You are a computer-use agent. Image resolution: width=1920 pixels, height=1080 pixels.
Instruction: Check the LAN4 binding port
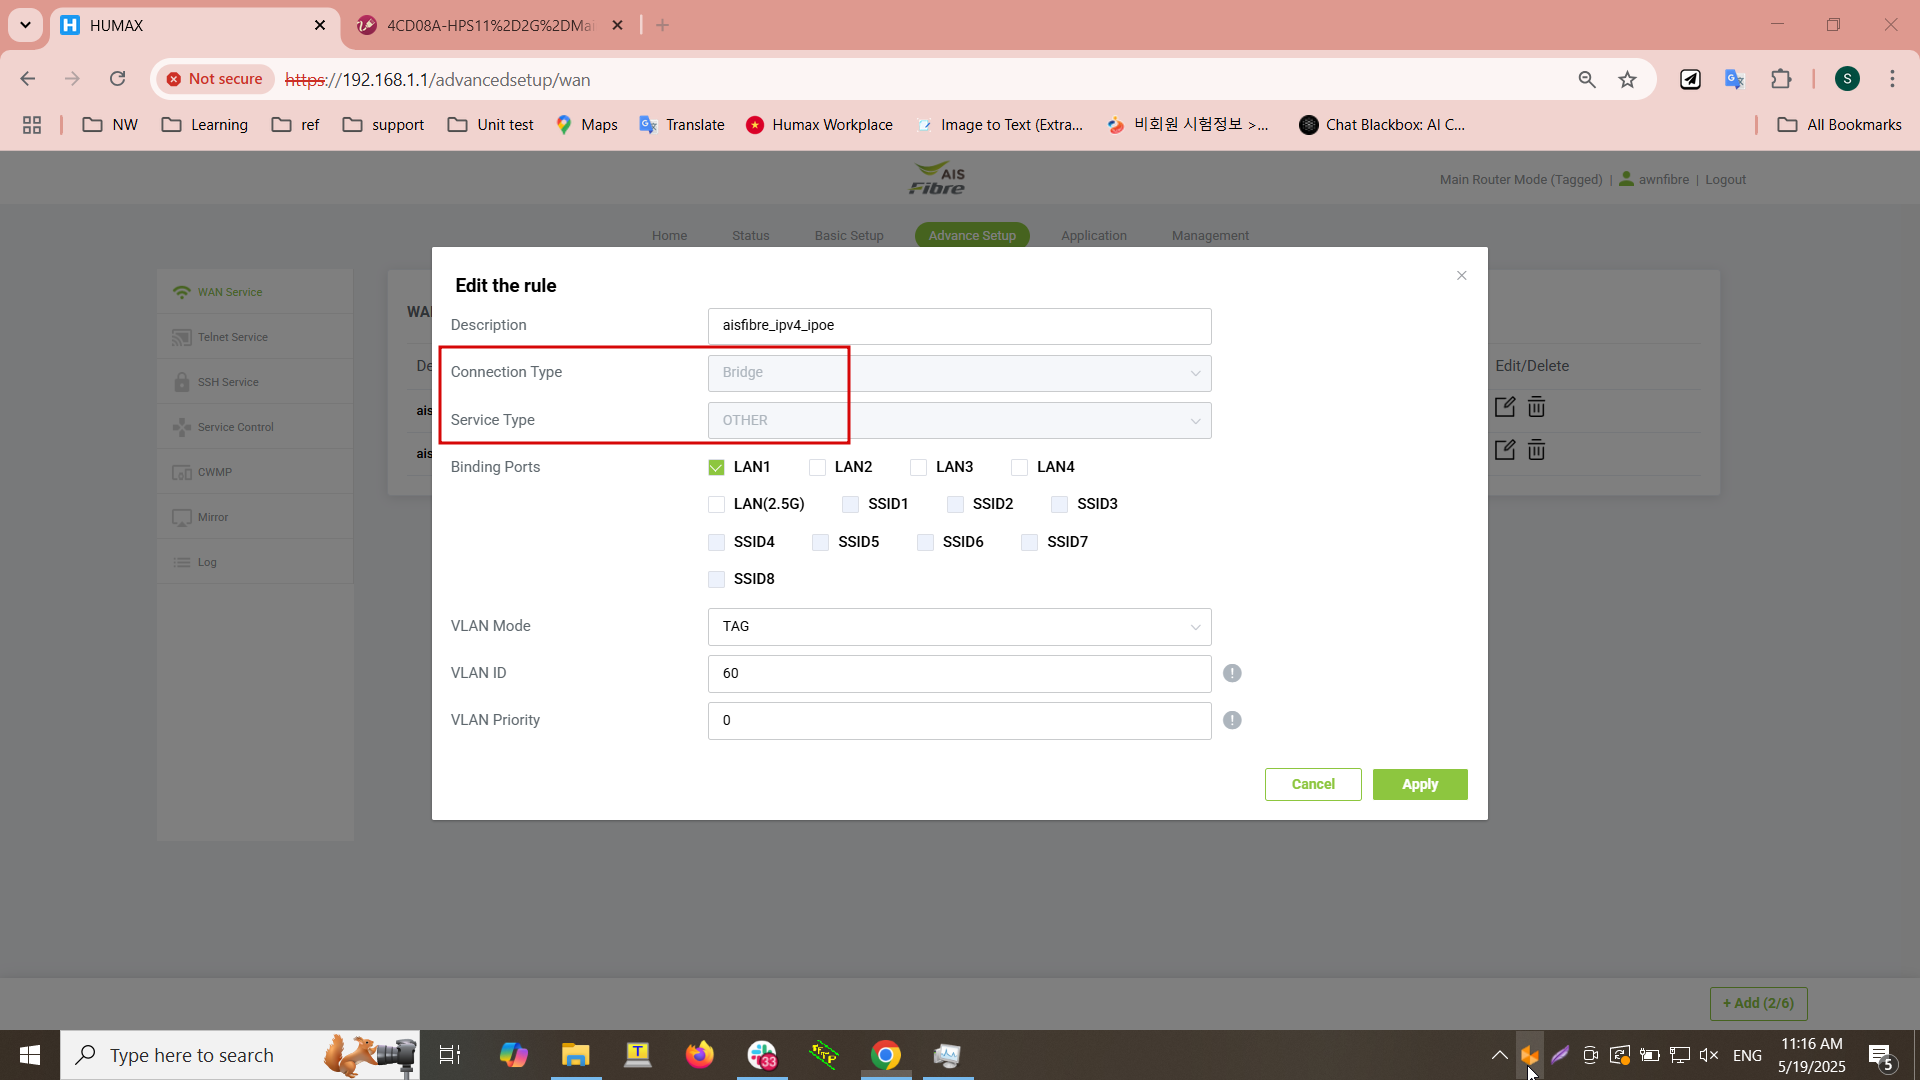coord(1019,467)
